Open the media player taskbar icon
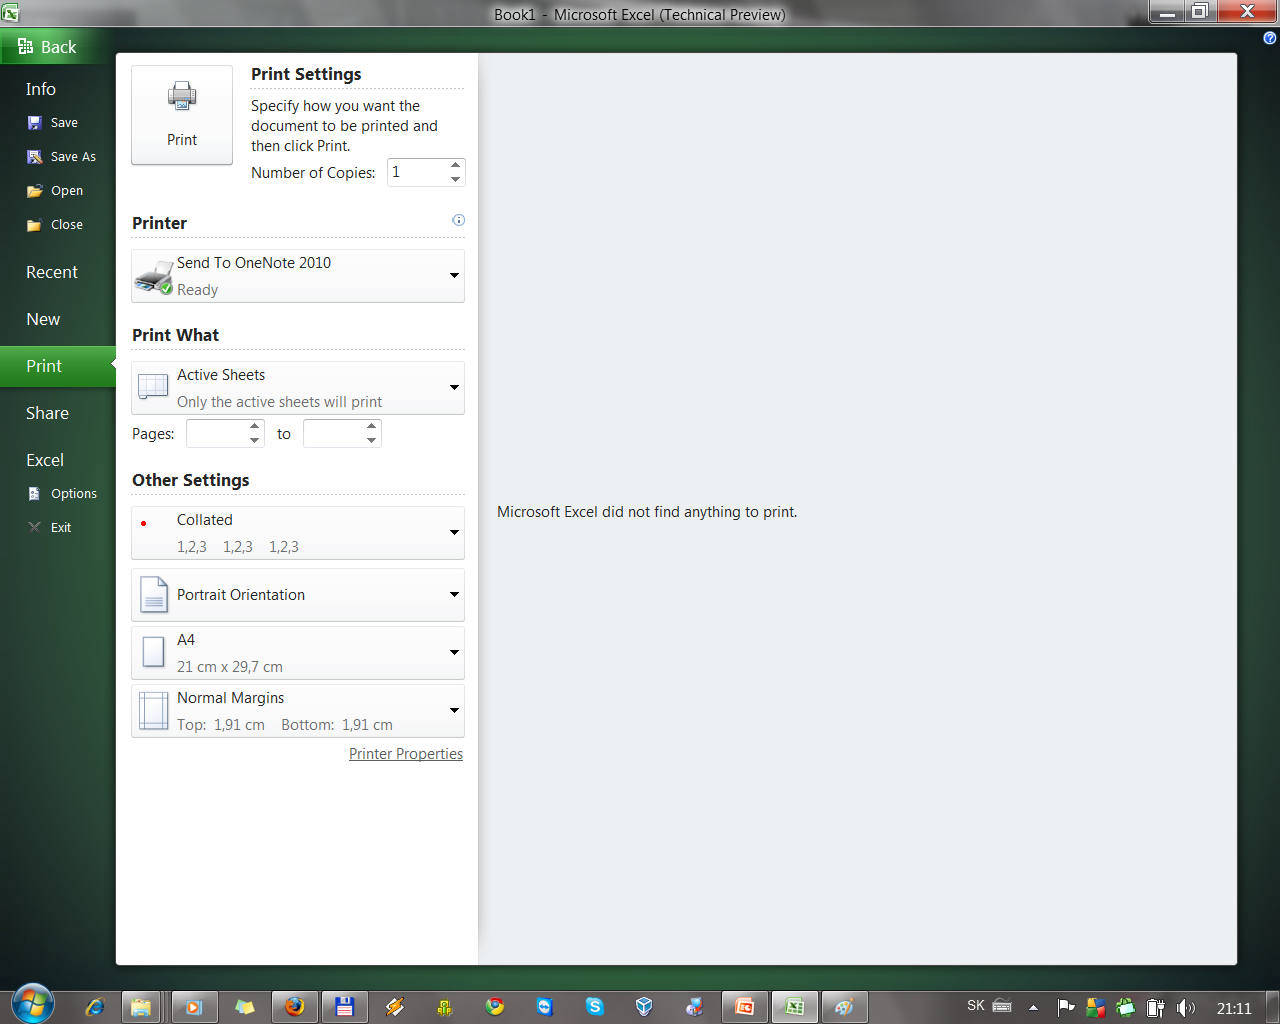 point(194,1007)
